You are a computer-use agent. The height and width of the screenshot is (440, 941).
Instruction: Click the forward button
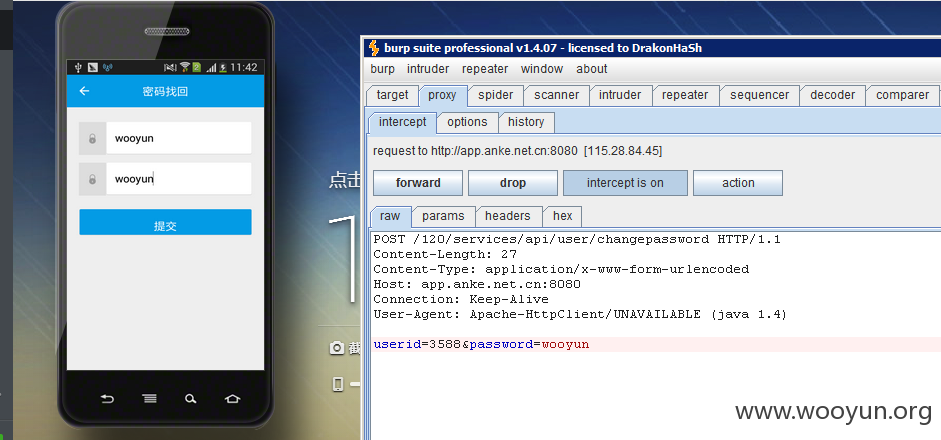point(418,183)
